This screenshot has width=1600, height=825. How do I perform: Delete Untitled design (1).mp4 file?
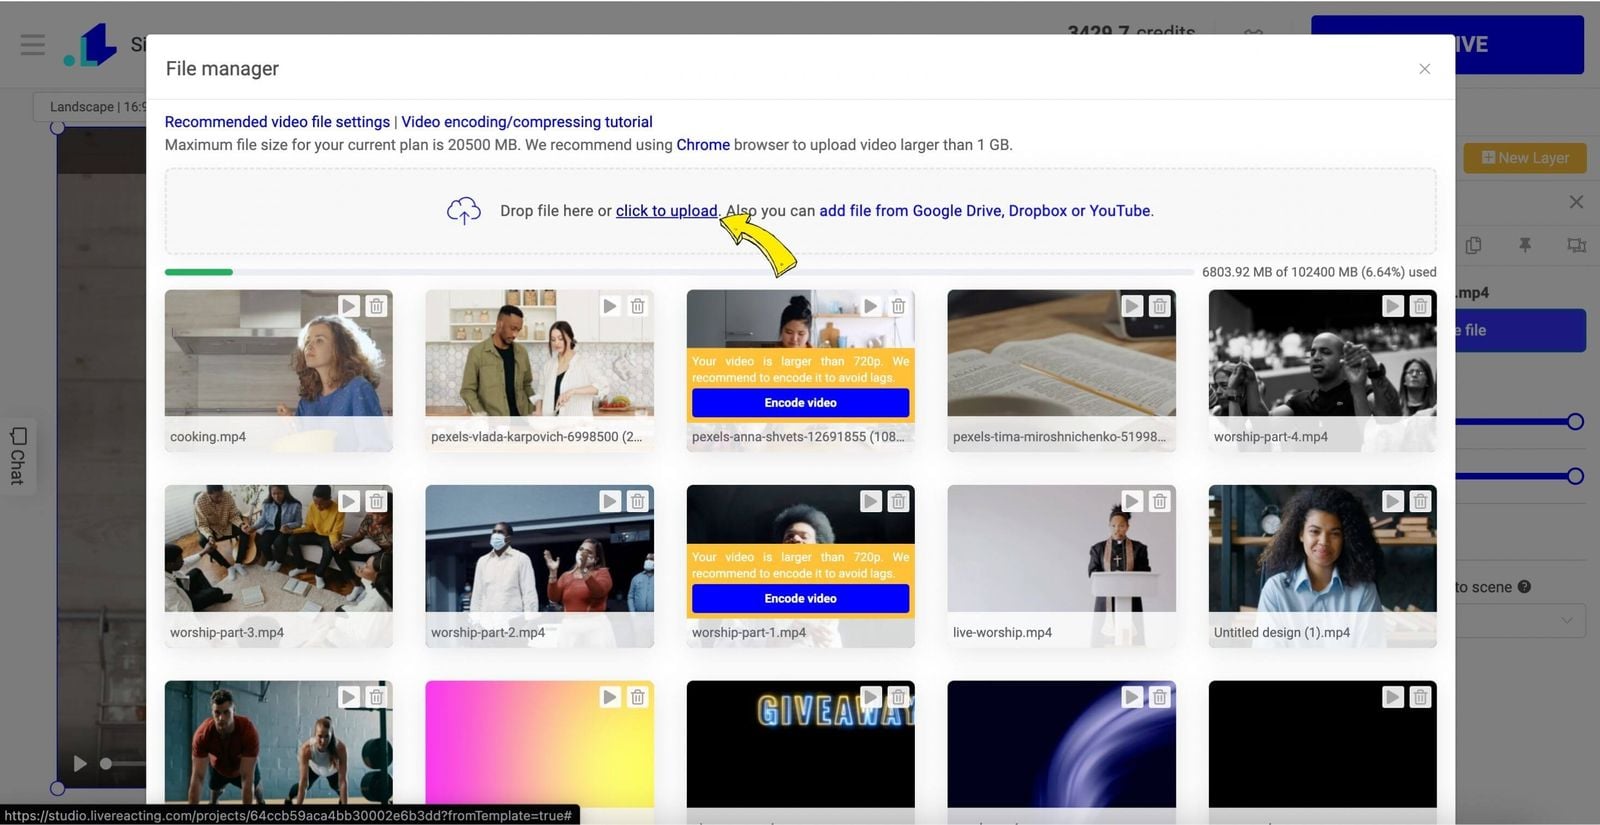[x=1420, y=501]
